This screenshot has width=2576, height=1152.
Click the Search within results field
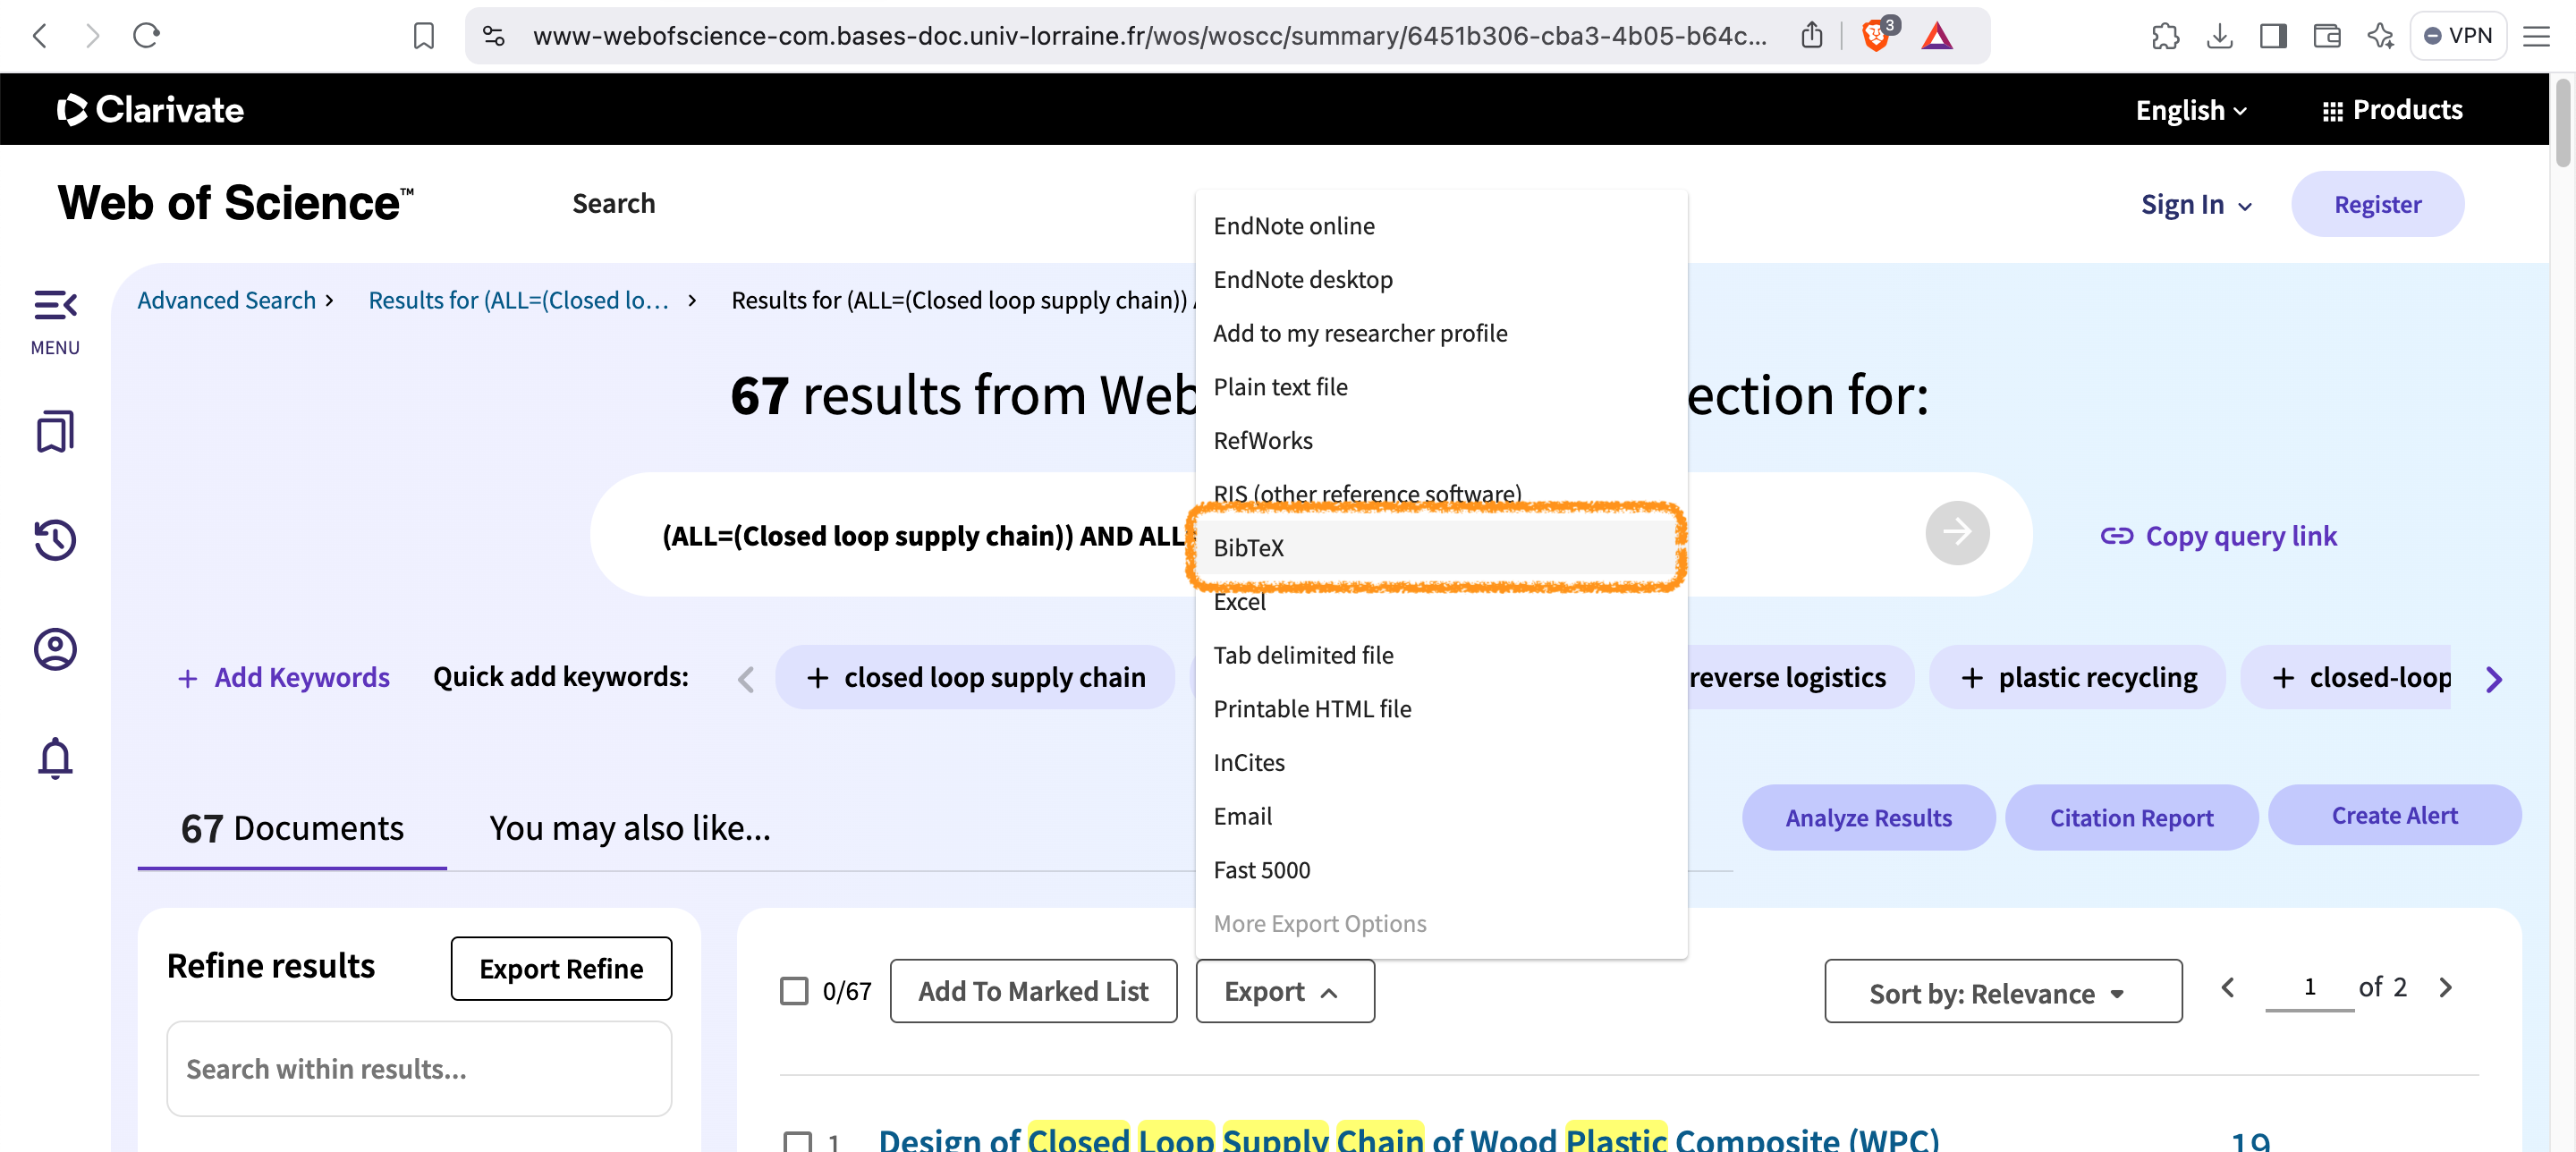coord(418,1069)
